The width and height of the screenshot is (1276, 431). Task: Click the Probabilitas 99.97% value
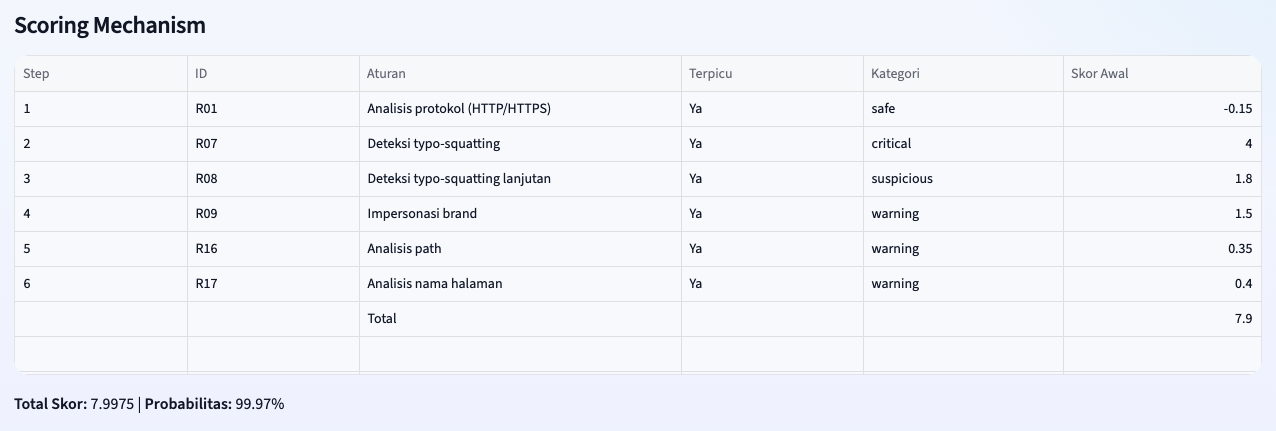(260, 404)
